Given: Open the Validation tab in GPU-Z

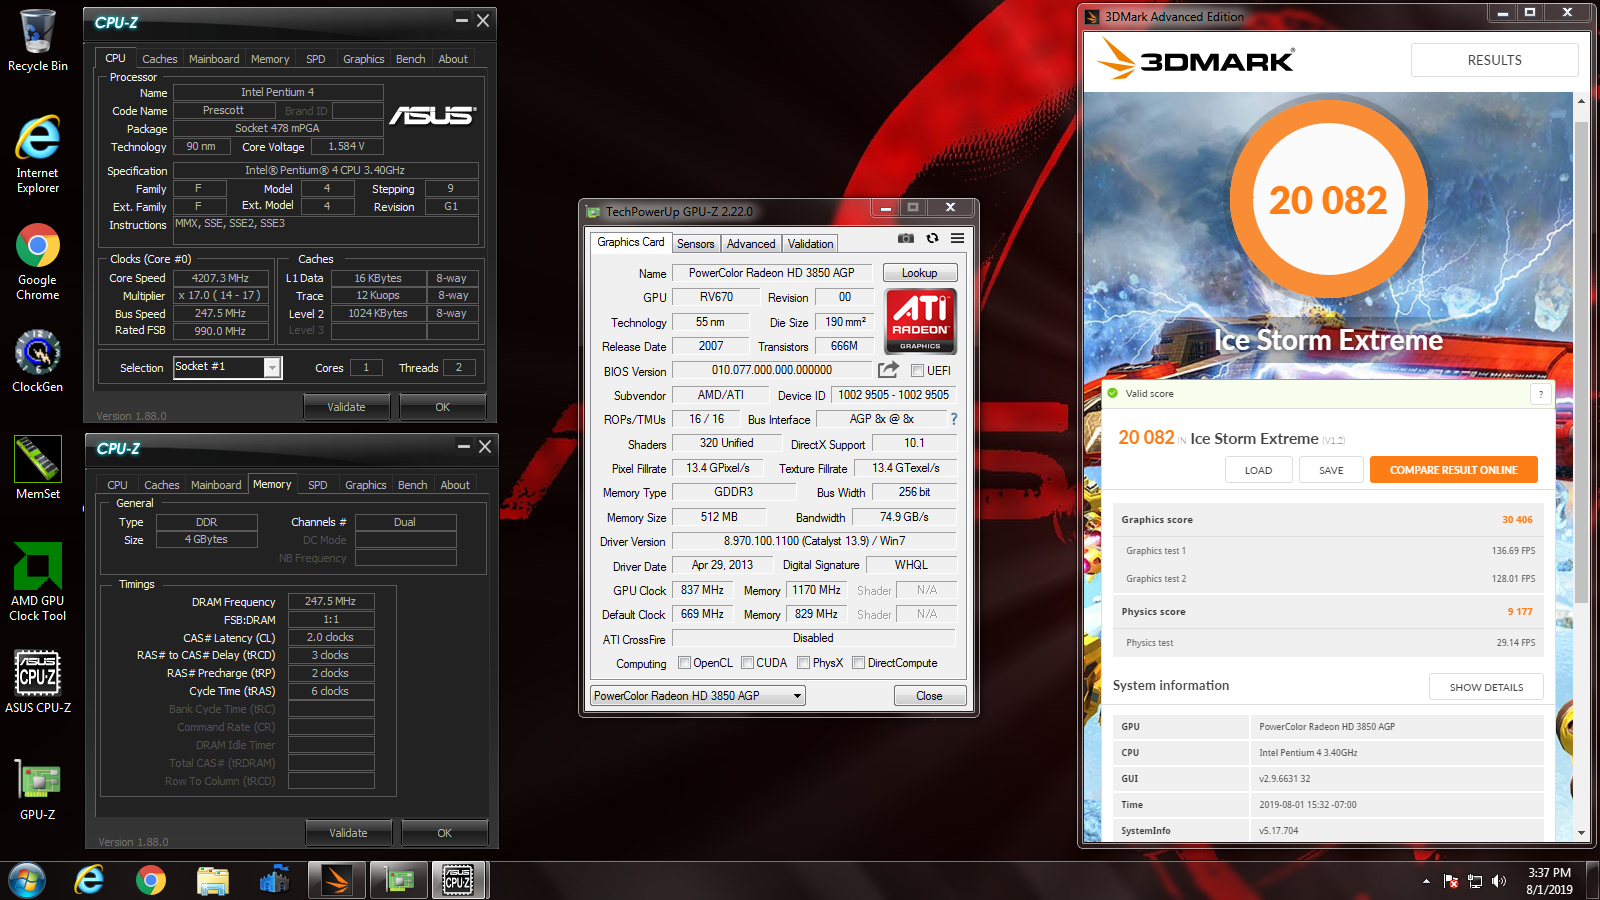Looking at the screenshot, I should pos(810,243).
